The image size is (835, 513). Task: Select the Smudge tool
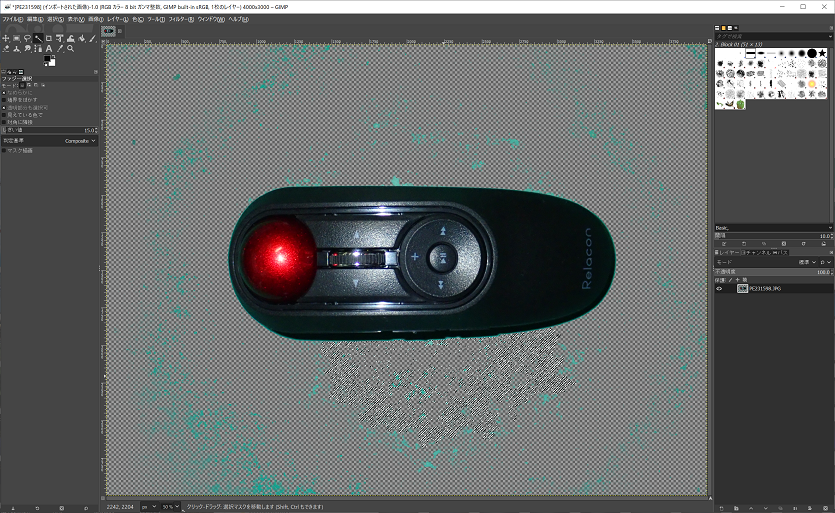27,48
